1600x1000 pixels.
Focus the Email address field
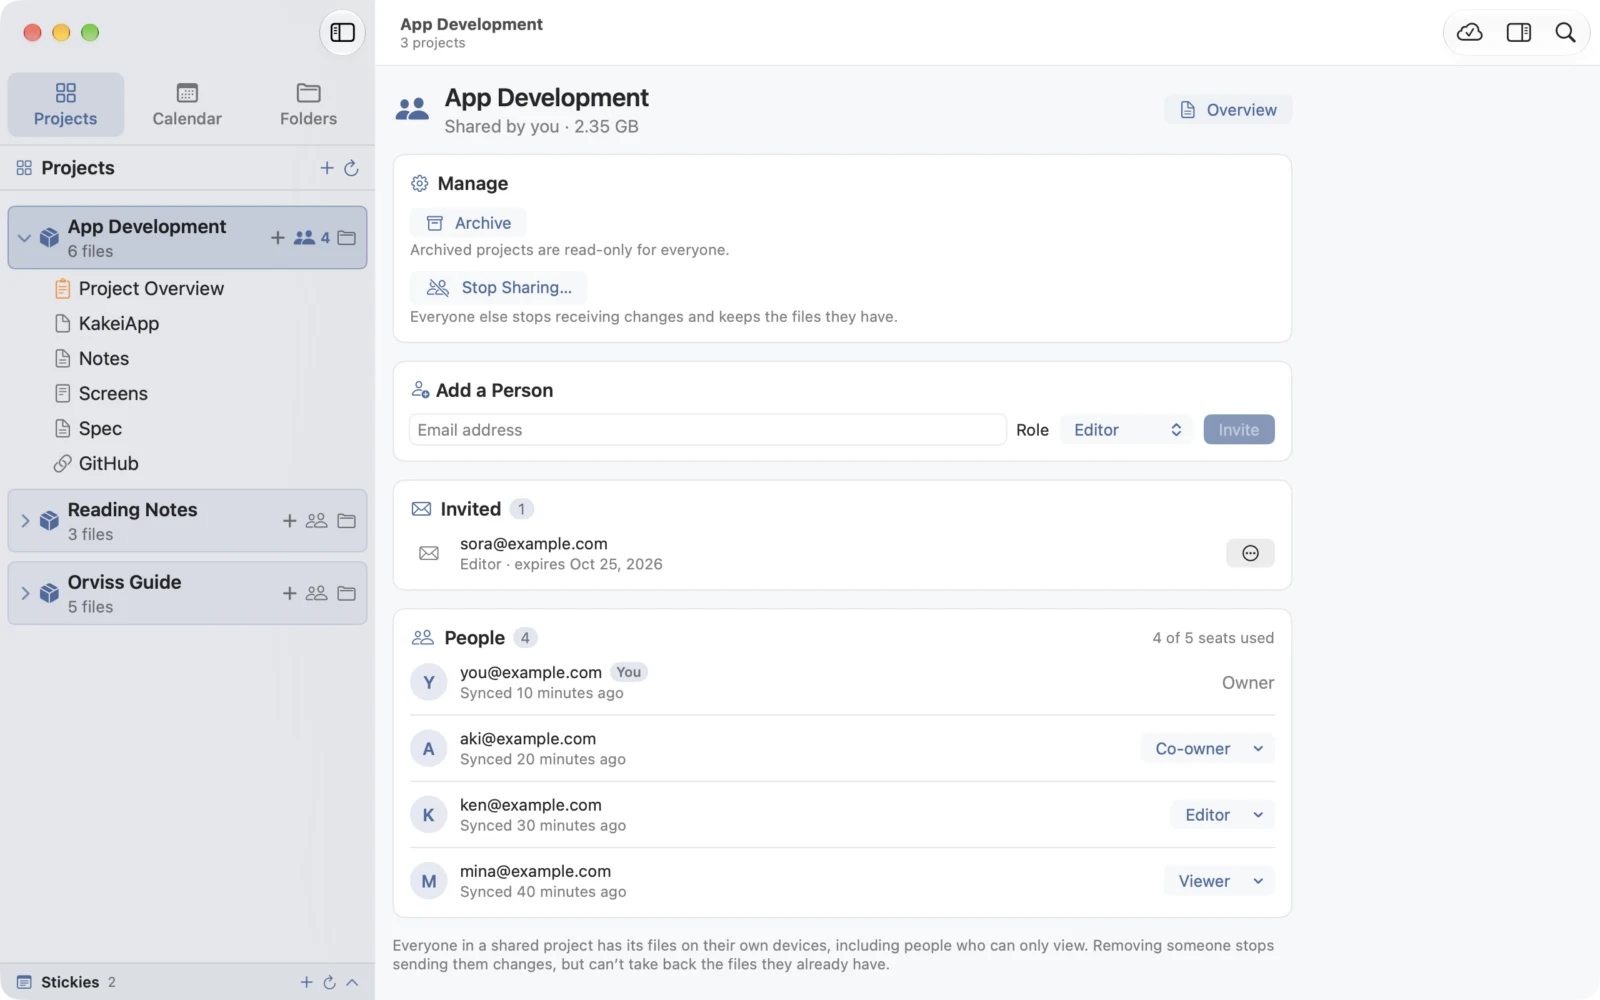(x=708, y=430)
